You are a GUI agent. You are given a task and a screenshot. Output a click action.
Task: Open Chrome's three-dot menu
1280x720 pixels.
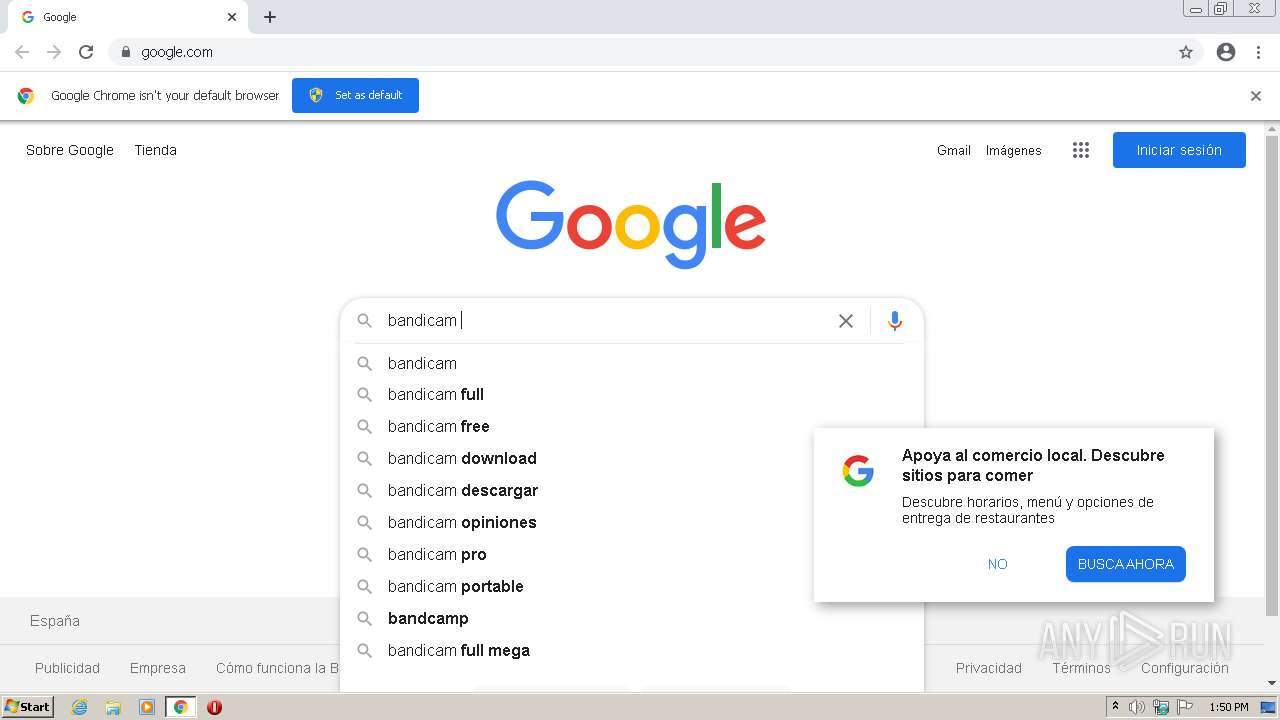click(1258, 52)
